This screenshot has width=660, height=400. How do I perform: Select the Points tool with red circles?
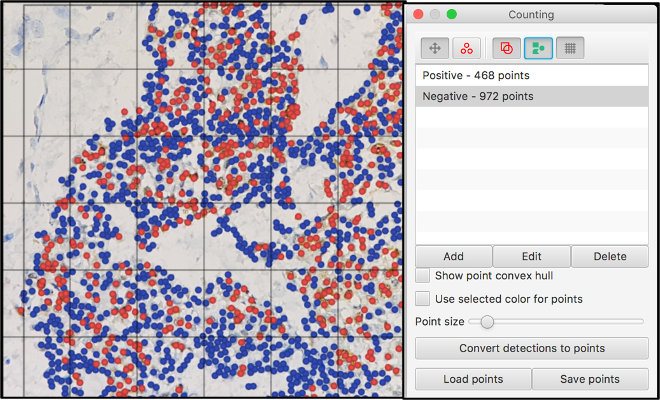[x=467, y=48]
